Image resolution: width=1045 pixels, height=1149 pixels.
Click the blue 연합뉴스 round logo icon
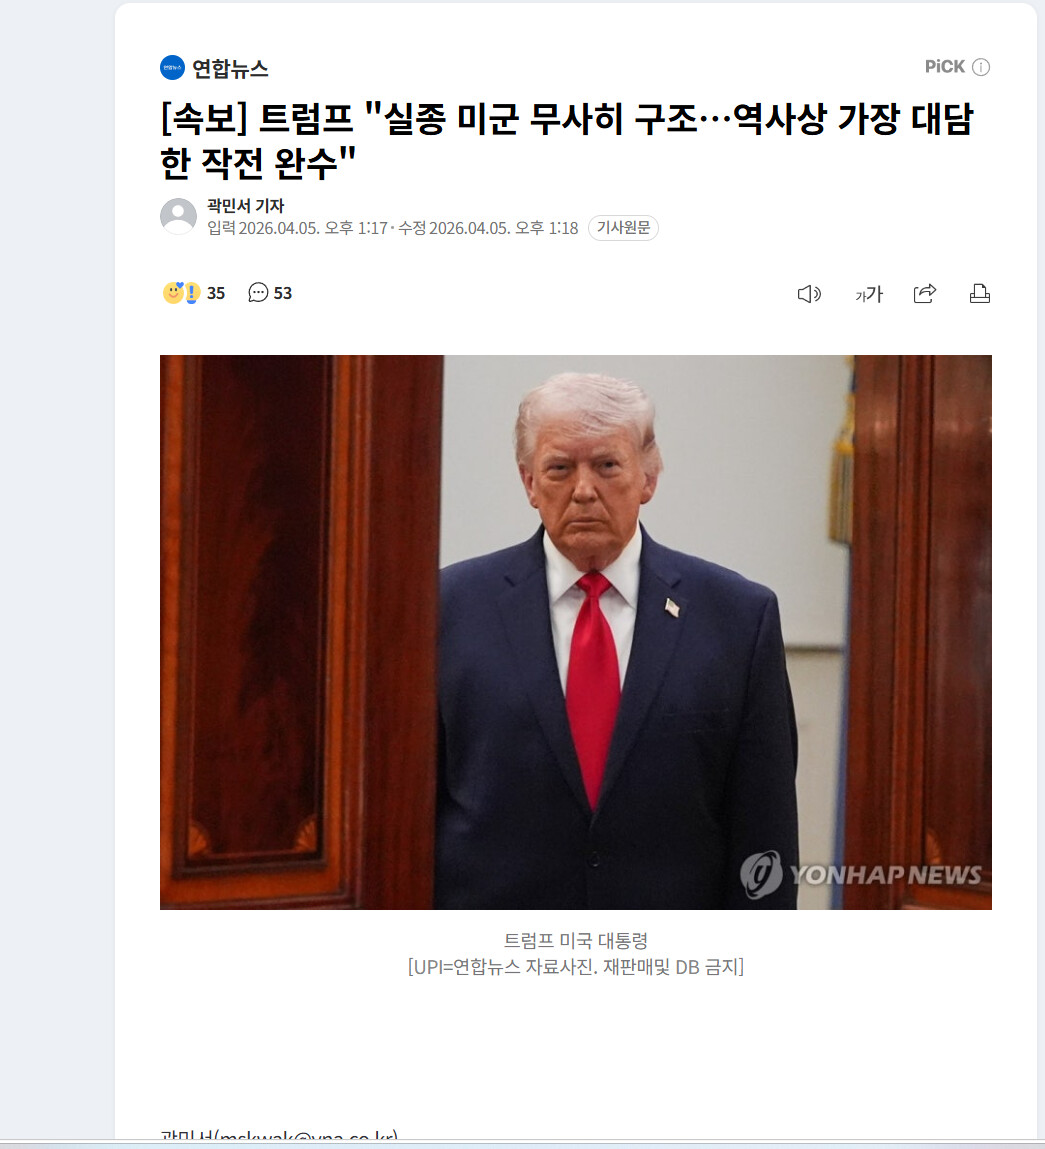172,67
